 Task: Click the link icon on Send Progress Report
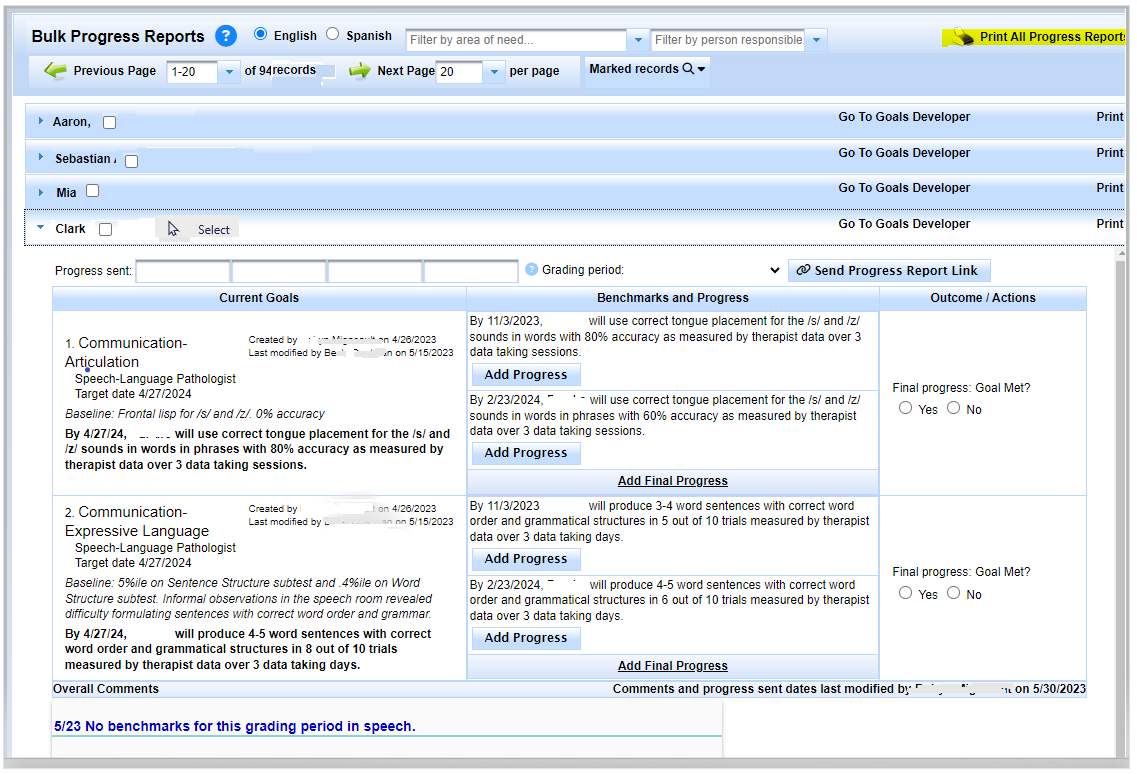tap(803, 270)
